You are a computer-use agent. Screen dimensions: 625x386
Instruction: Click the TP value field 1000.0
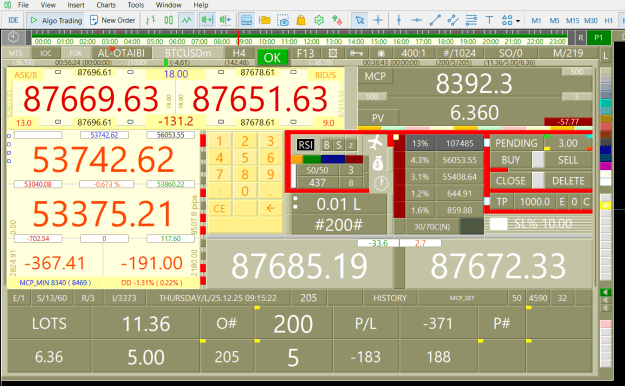(x=535, y=202)
